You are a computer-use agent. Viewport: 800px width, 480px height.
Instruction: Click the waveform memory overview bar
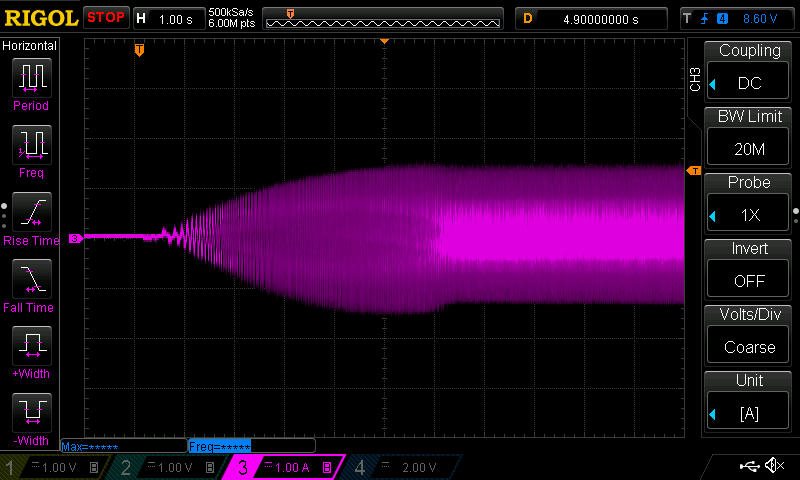[x=383, y=19]
